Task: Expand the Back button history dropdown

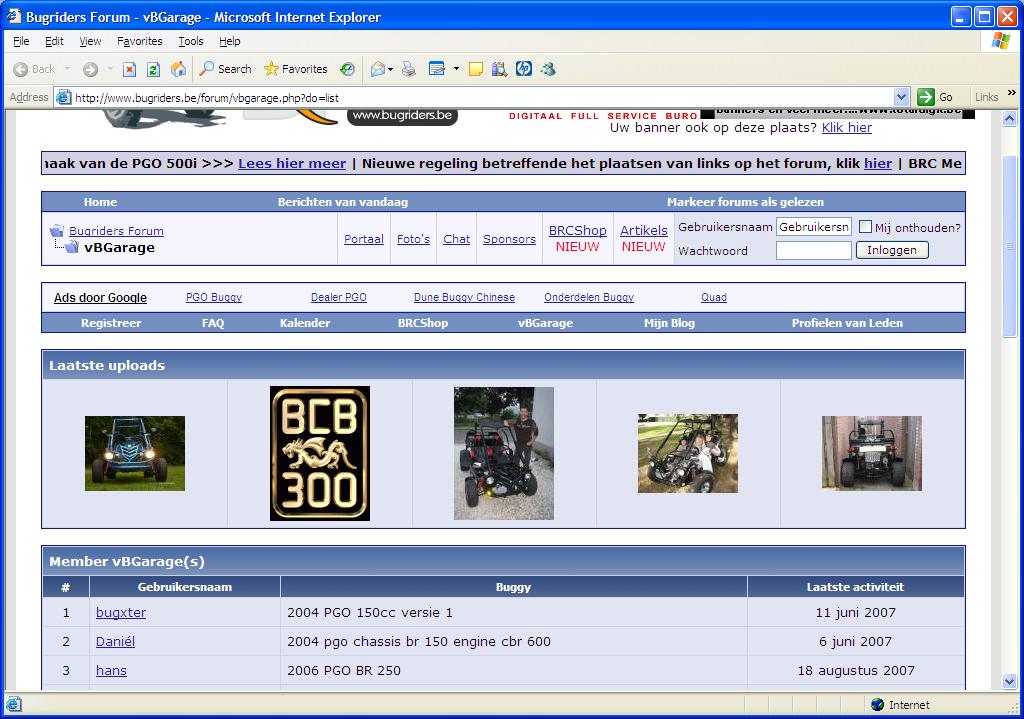Action: tap(68, 69)
